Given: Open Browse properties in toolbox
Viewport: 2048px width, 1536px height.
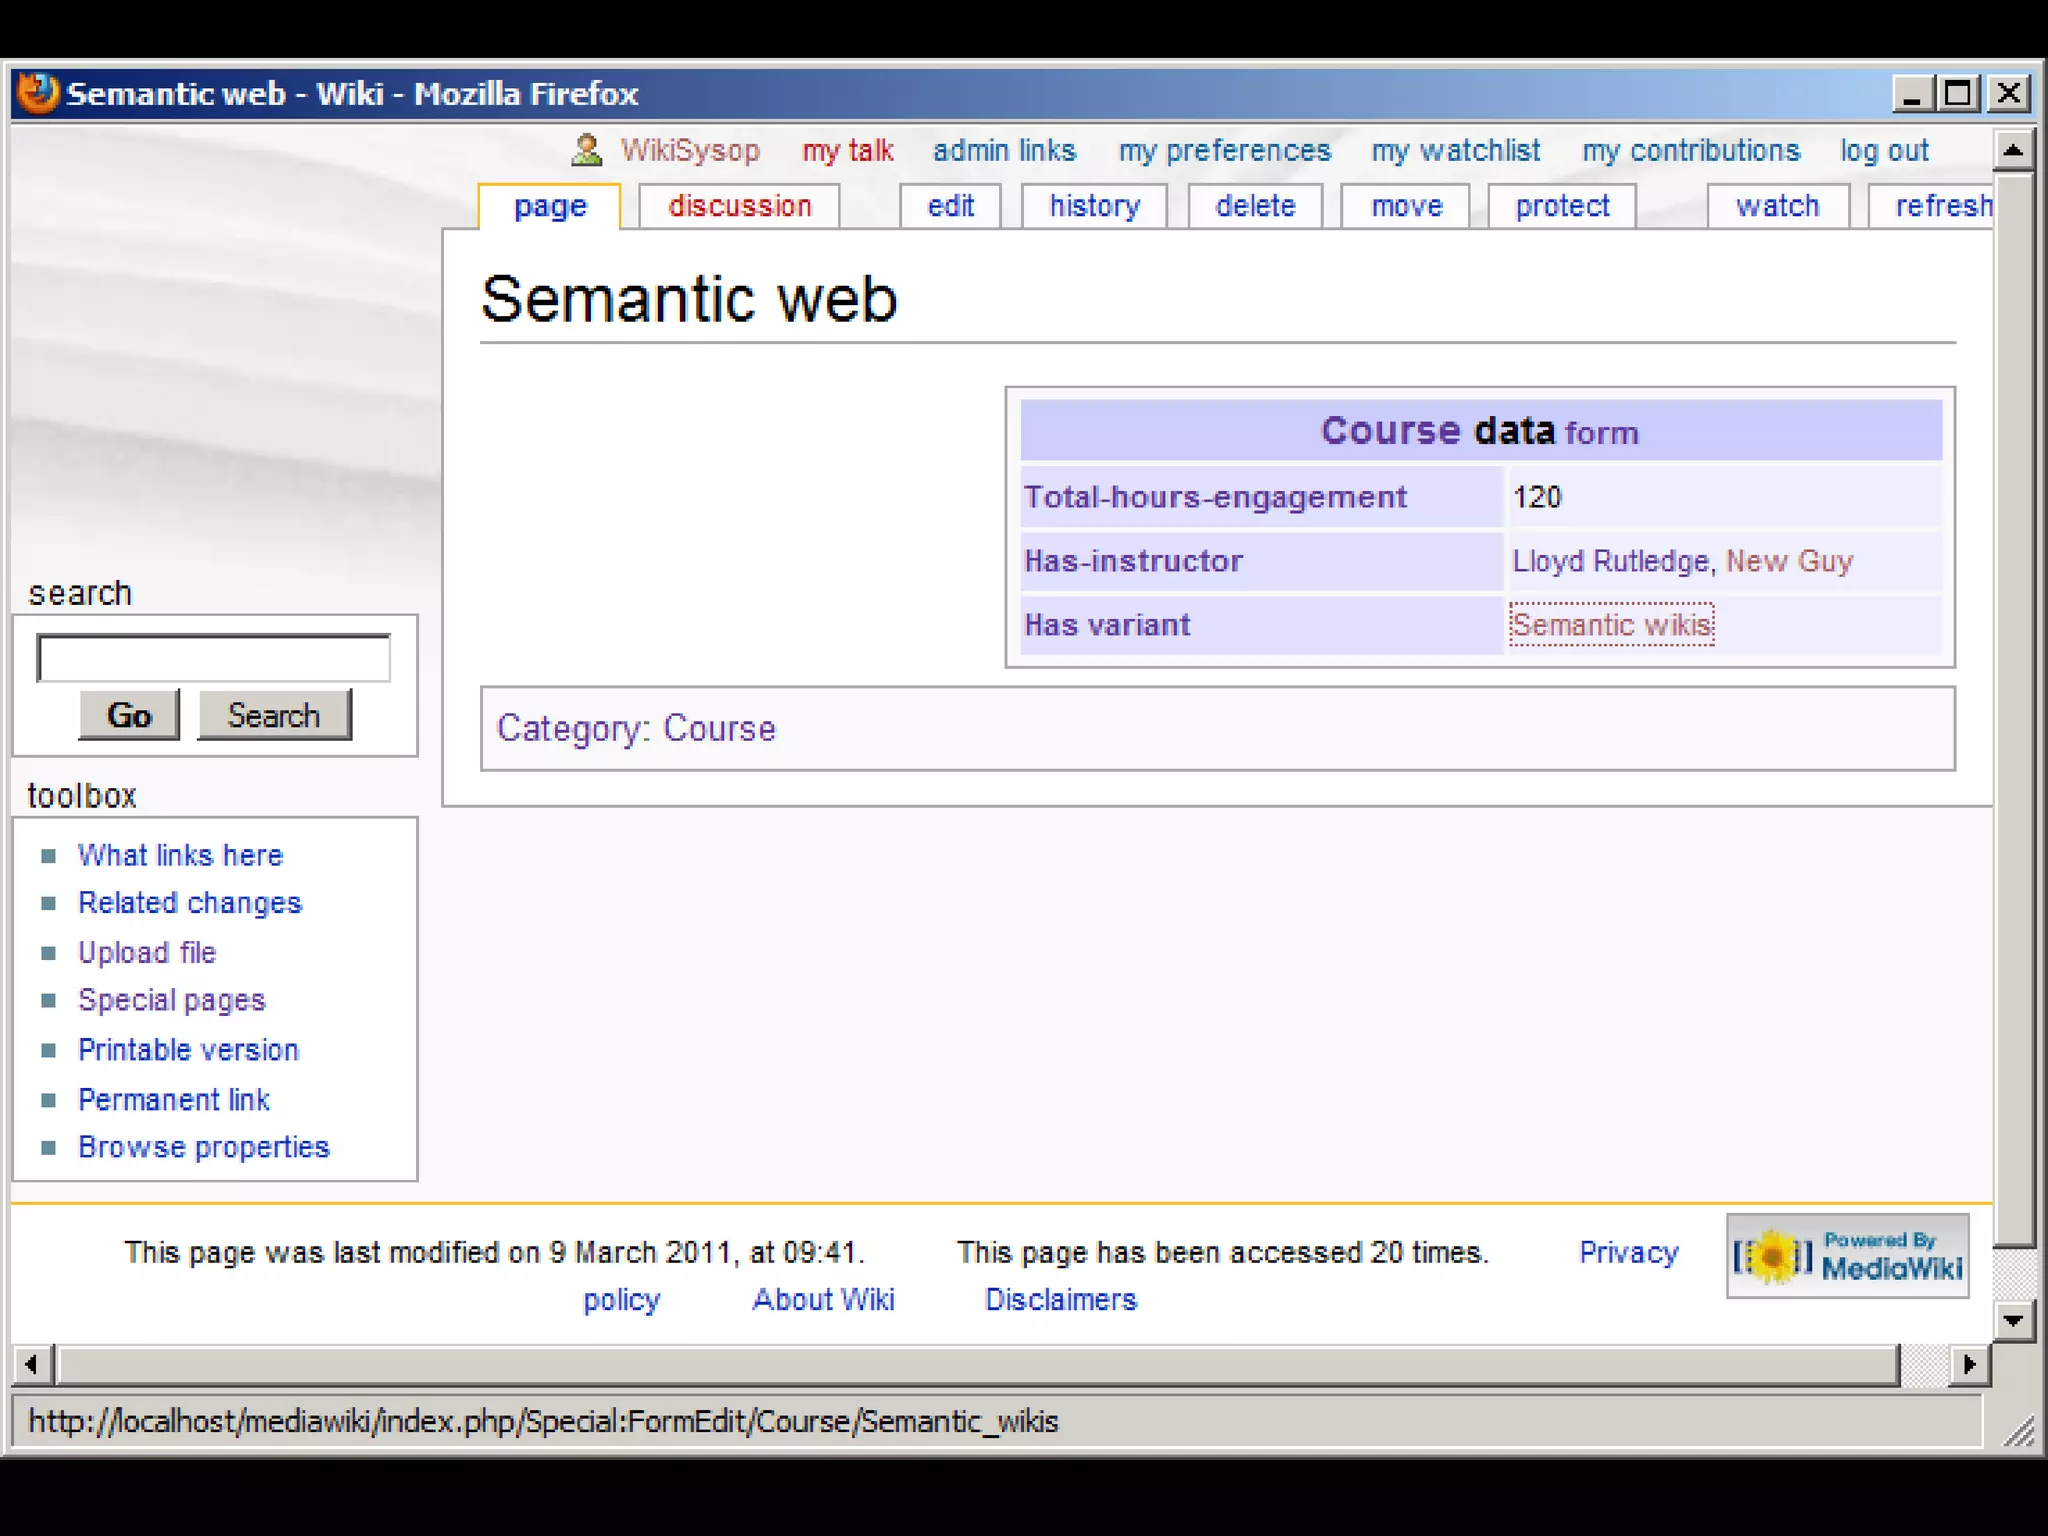Looking at the screenshot, I should click(203, 1147).
